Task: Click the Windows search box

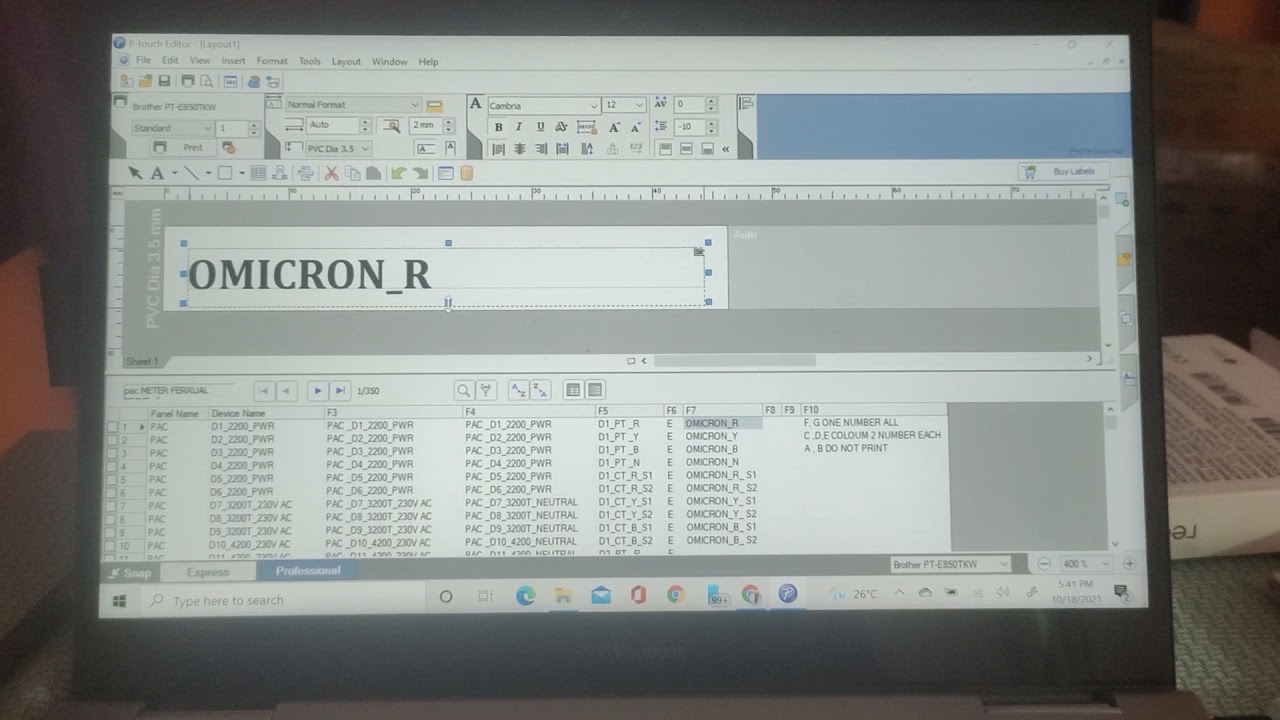Action: click(x=285, y=600)
